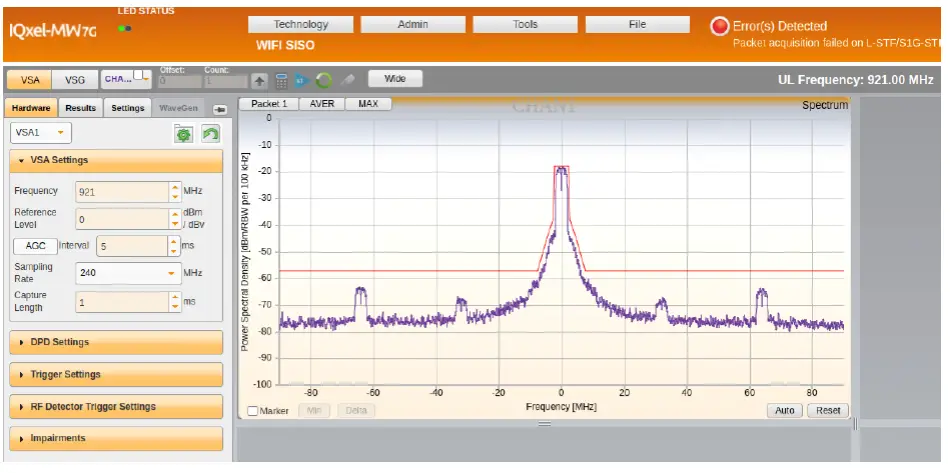Viewport: 950px width, 473px height.
Task: Open the Admin menu
Action: click(413, 25)
